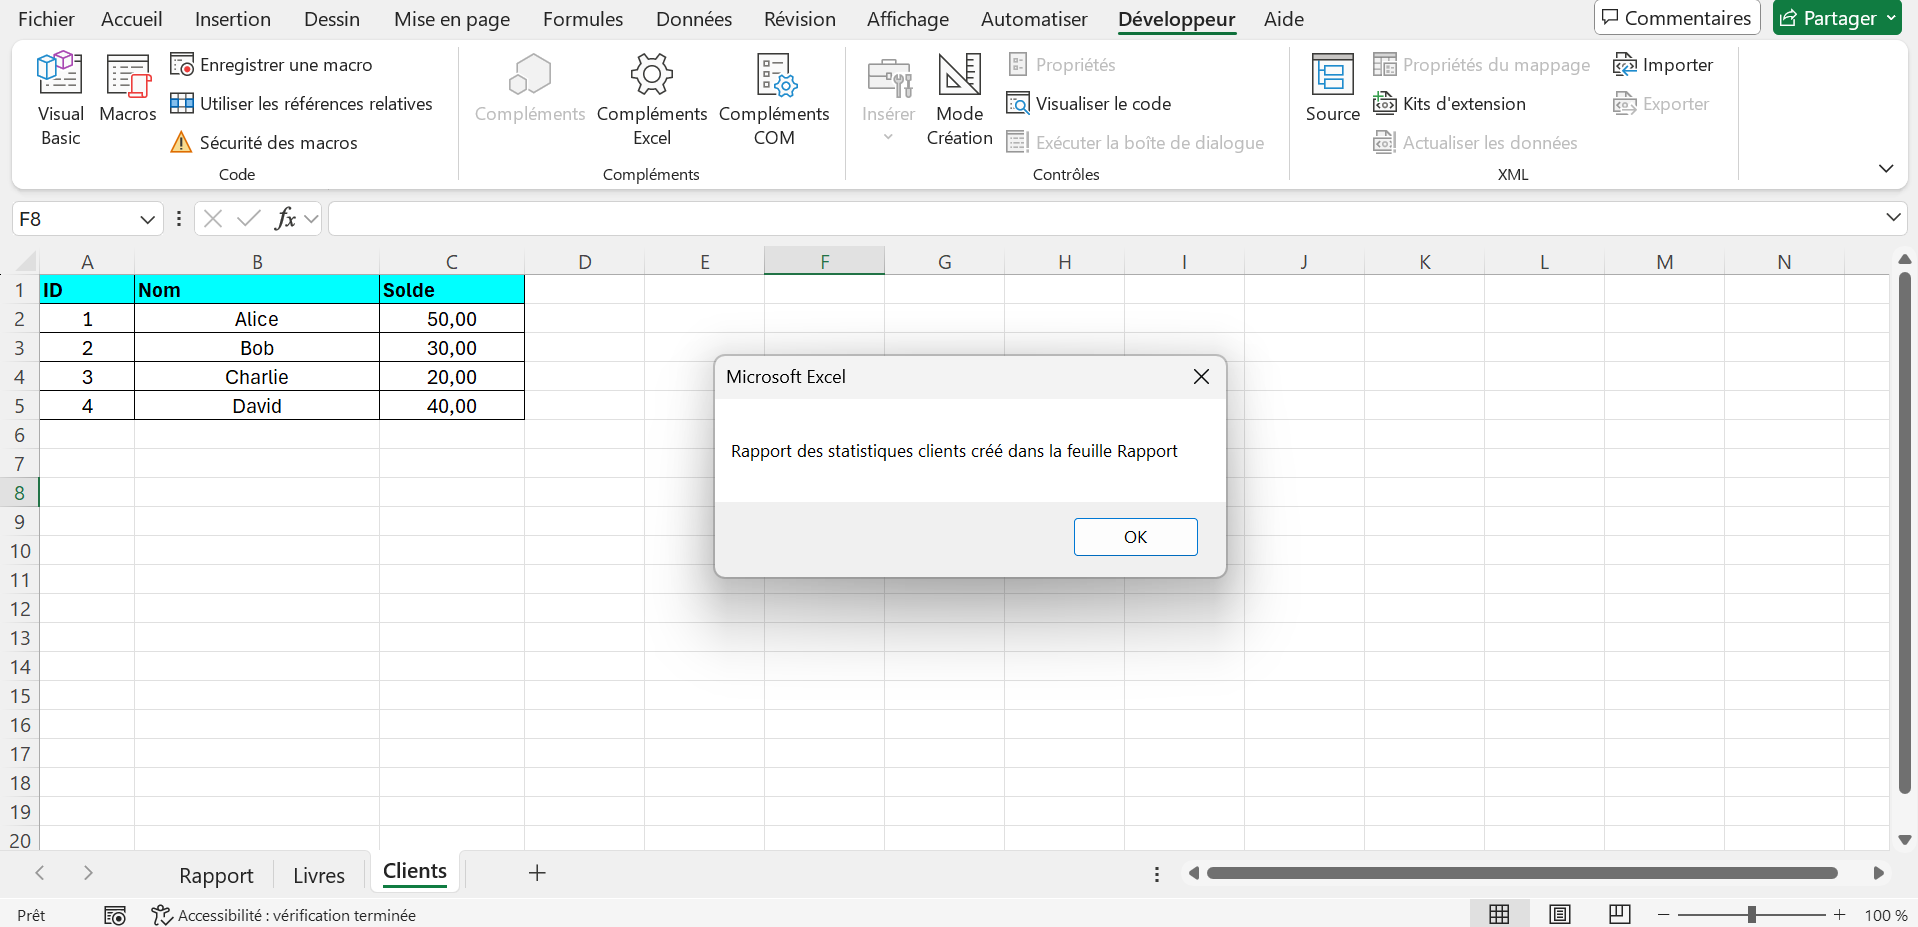Go to next sheet arrow
1918x927 pixels.
click(x=88, y=873)
